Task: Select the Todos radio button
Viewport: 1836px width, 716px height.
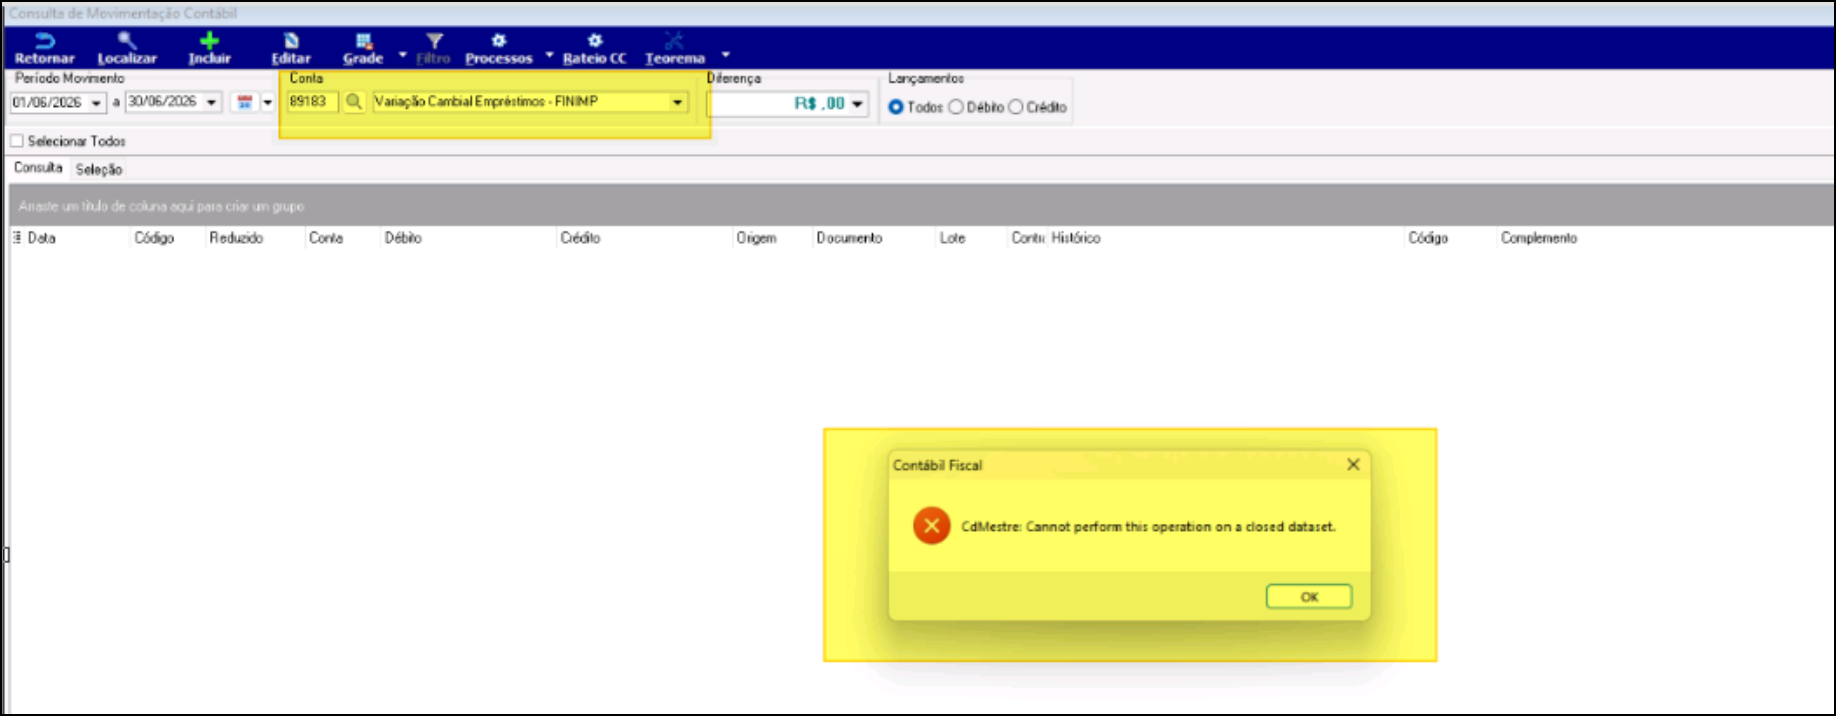Action: pyautogui.click(x=896, y=107)
